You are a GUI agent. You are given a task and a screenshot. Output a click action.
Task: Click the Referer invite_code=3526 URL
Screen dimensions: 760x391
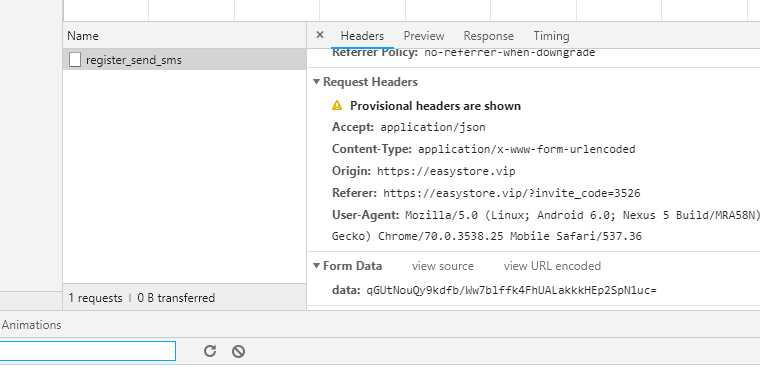tap(512, 193)
